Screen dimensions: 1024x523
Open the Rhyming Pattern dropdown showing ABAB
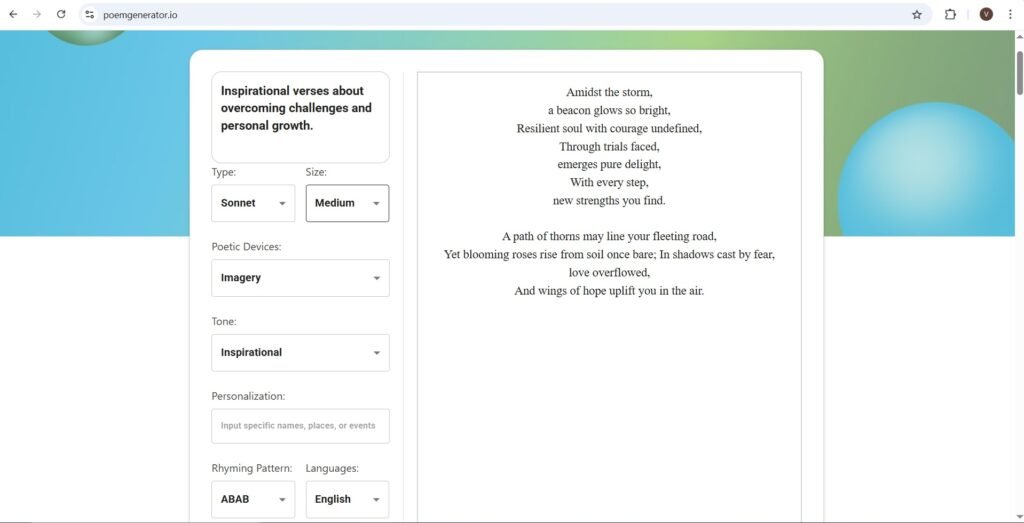pos(253,499)
